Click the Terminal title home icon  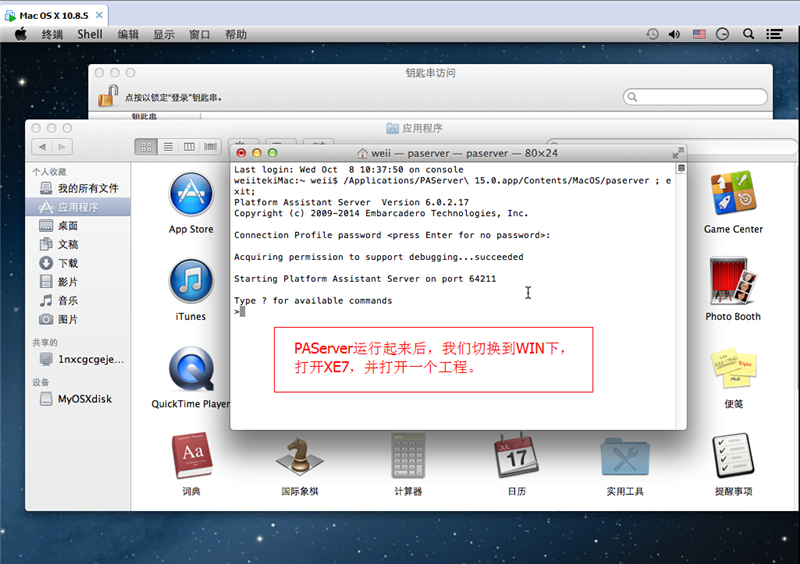coord(362,153)
